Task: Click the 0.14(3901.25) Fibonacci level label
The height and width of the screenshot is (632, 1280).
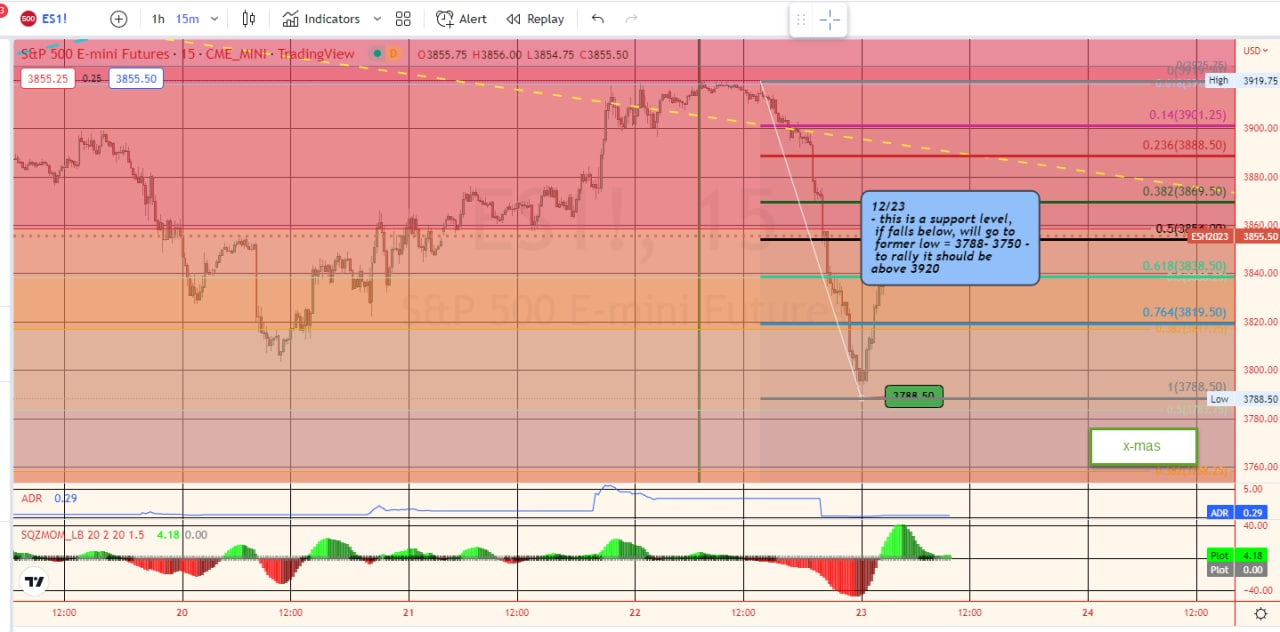Action: click(1187, 115)
